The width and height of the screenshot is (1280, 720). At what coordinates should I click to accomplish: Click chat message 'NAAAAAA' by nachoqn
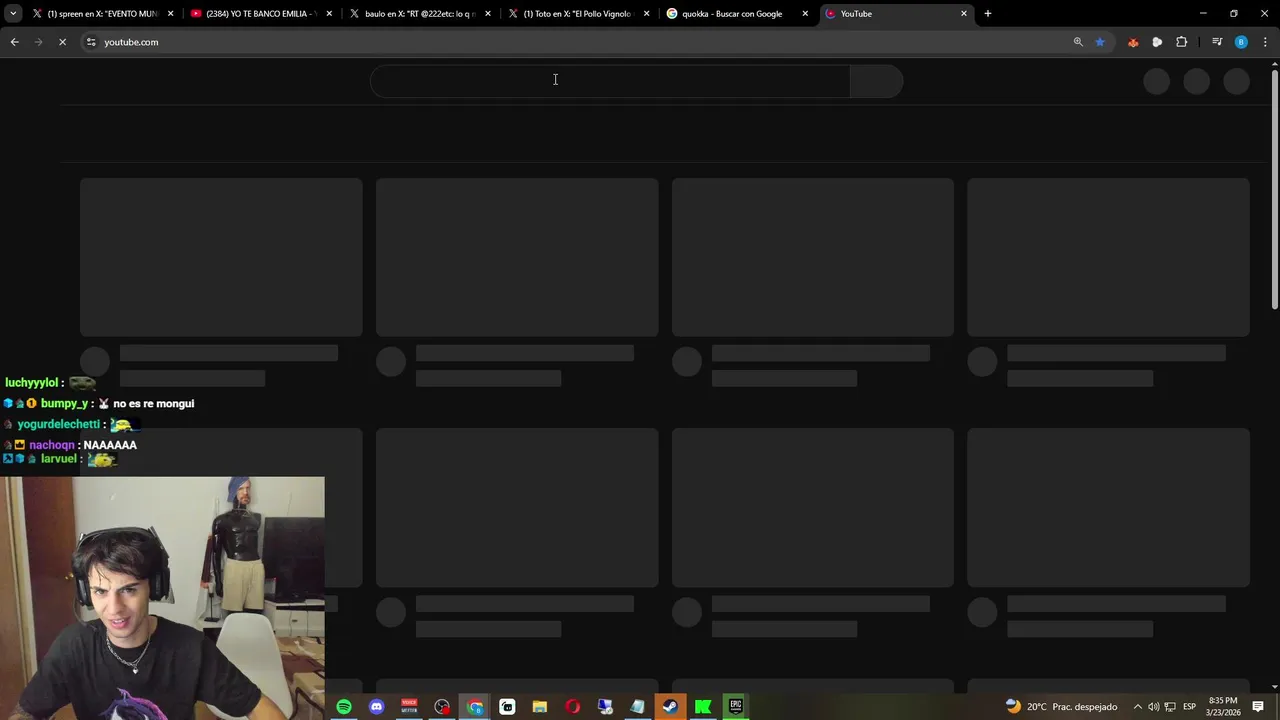[x=110, y=445]
